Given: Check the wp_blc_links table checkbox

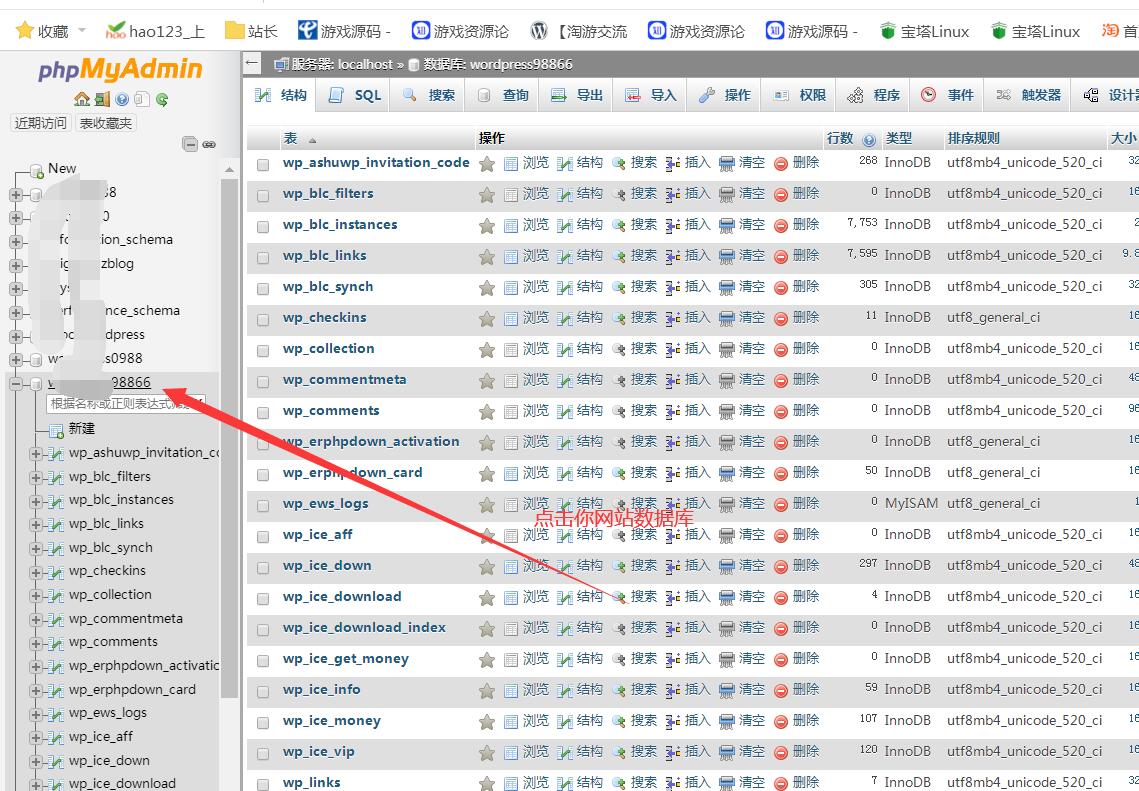Looking at the screenshot, I should pyautogui.click(x=263, y=257).
